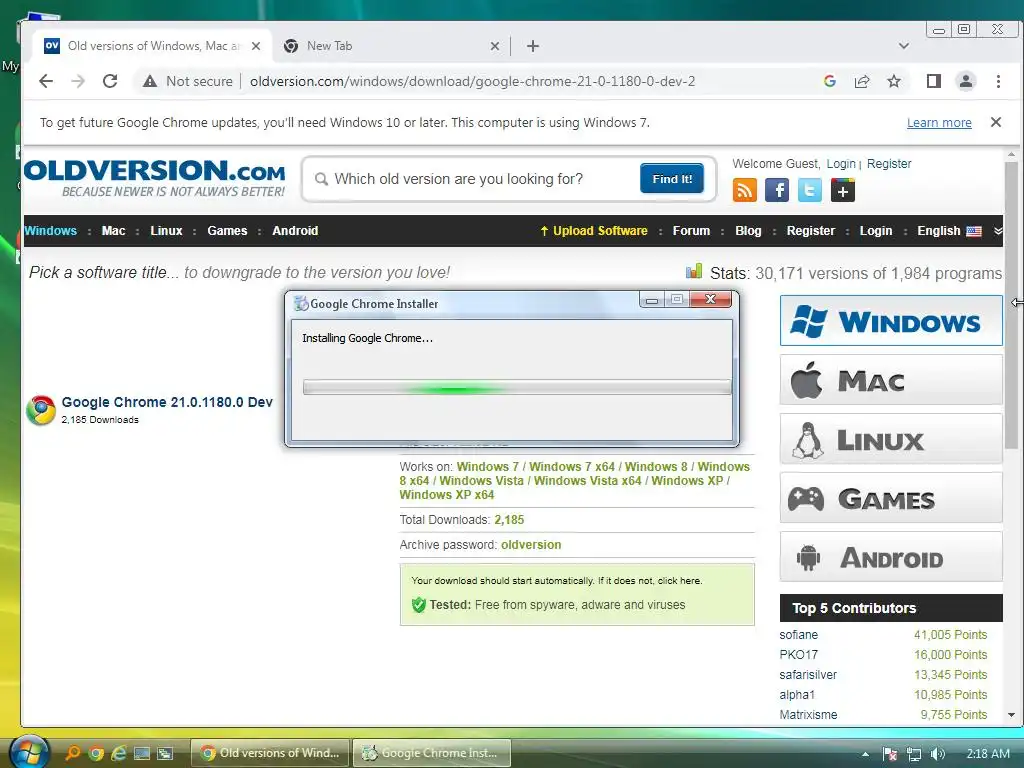Image resolution: width=1024 pixels, height=768 pixels.
Task: Click the Find It! button
Action: (x=672, y=179)
